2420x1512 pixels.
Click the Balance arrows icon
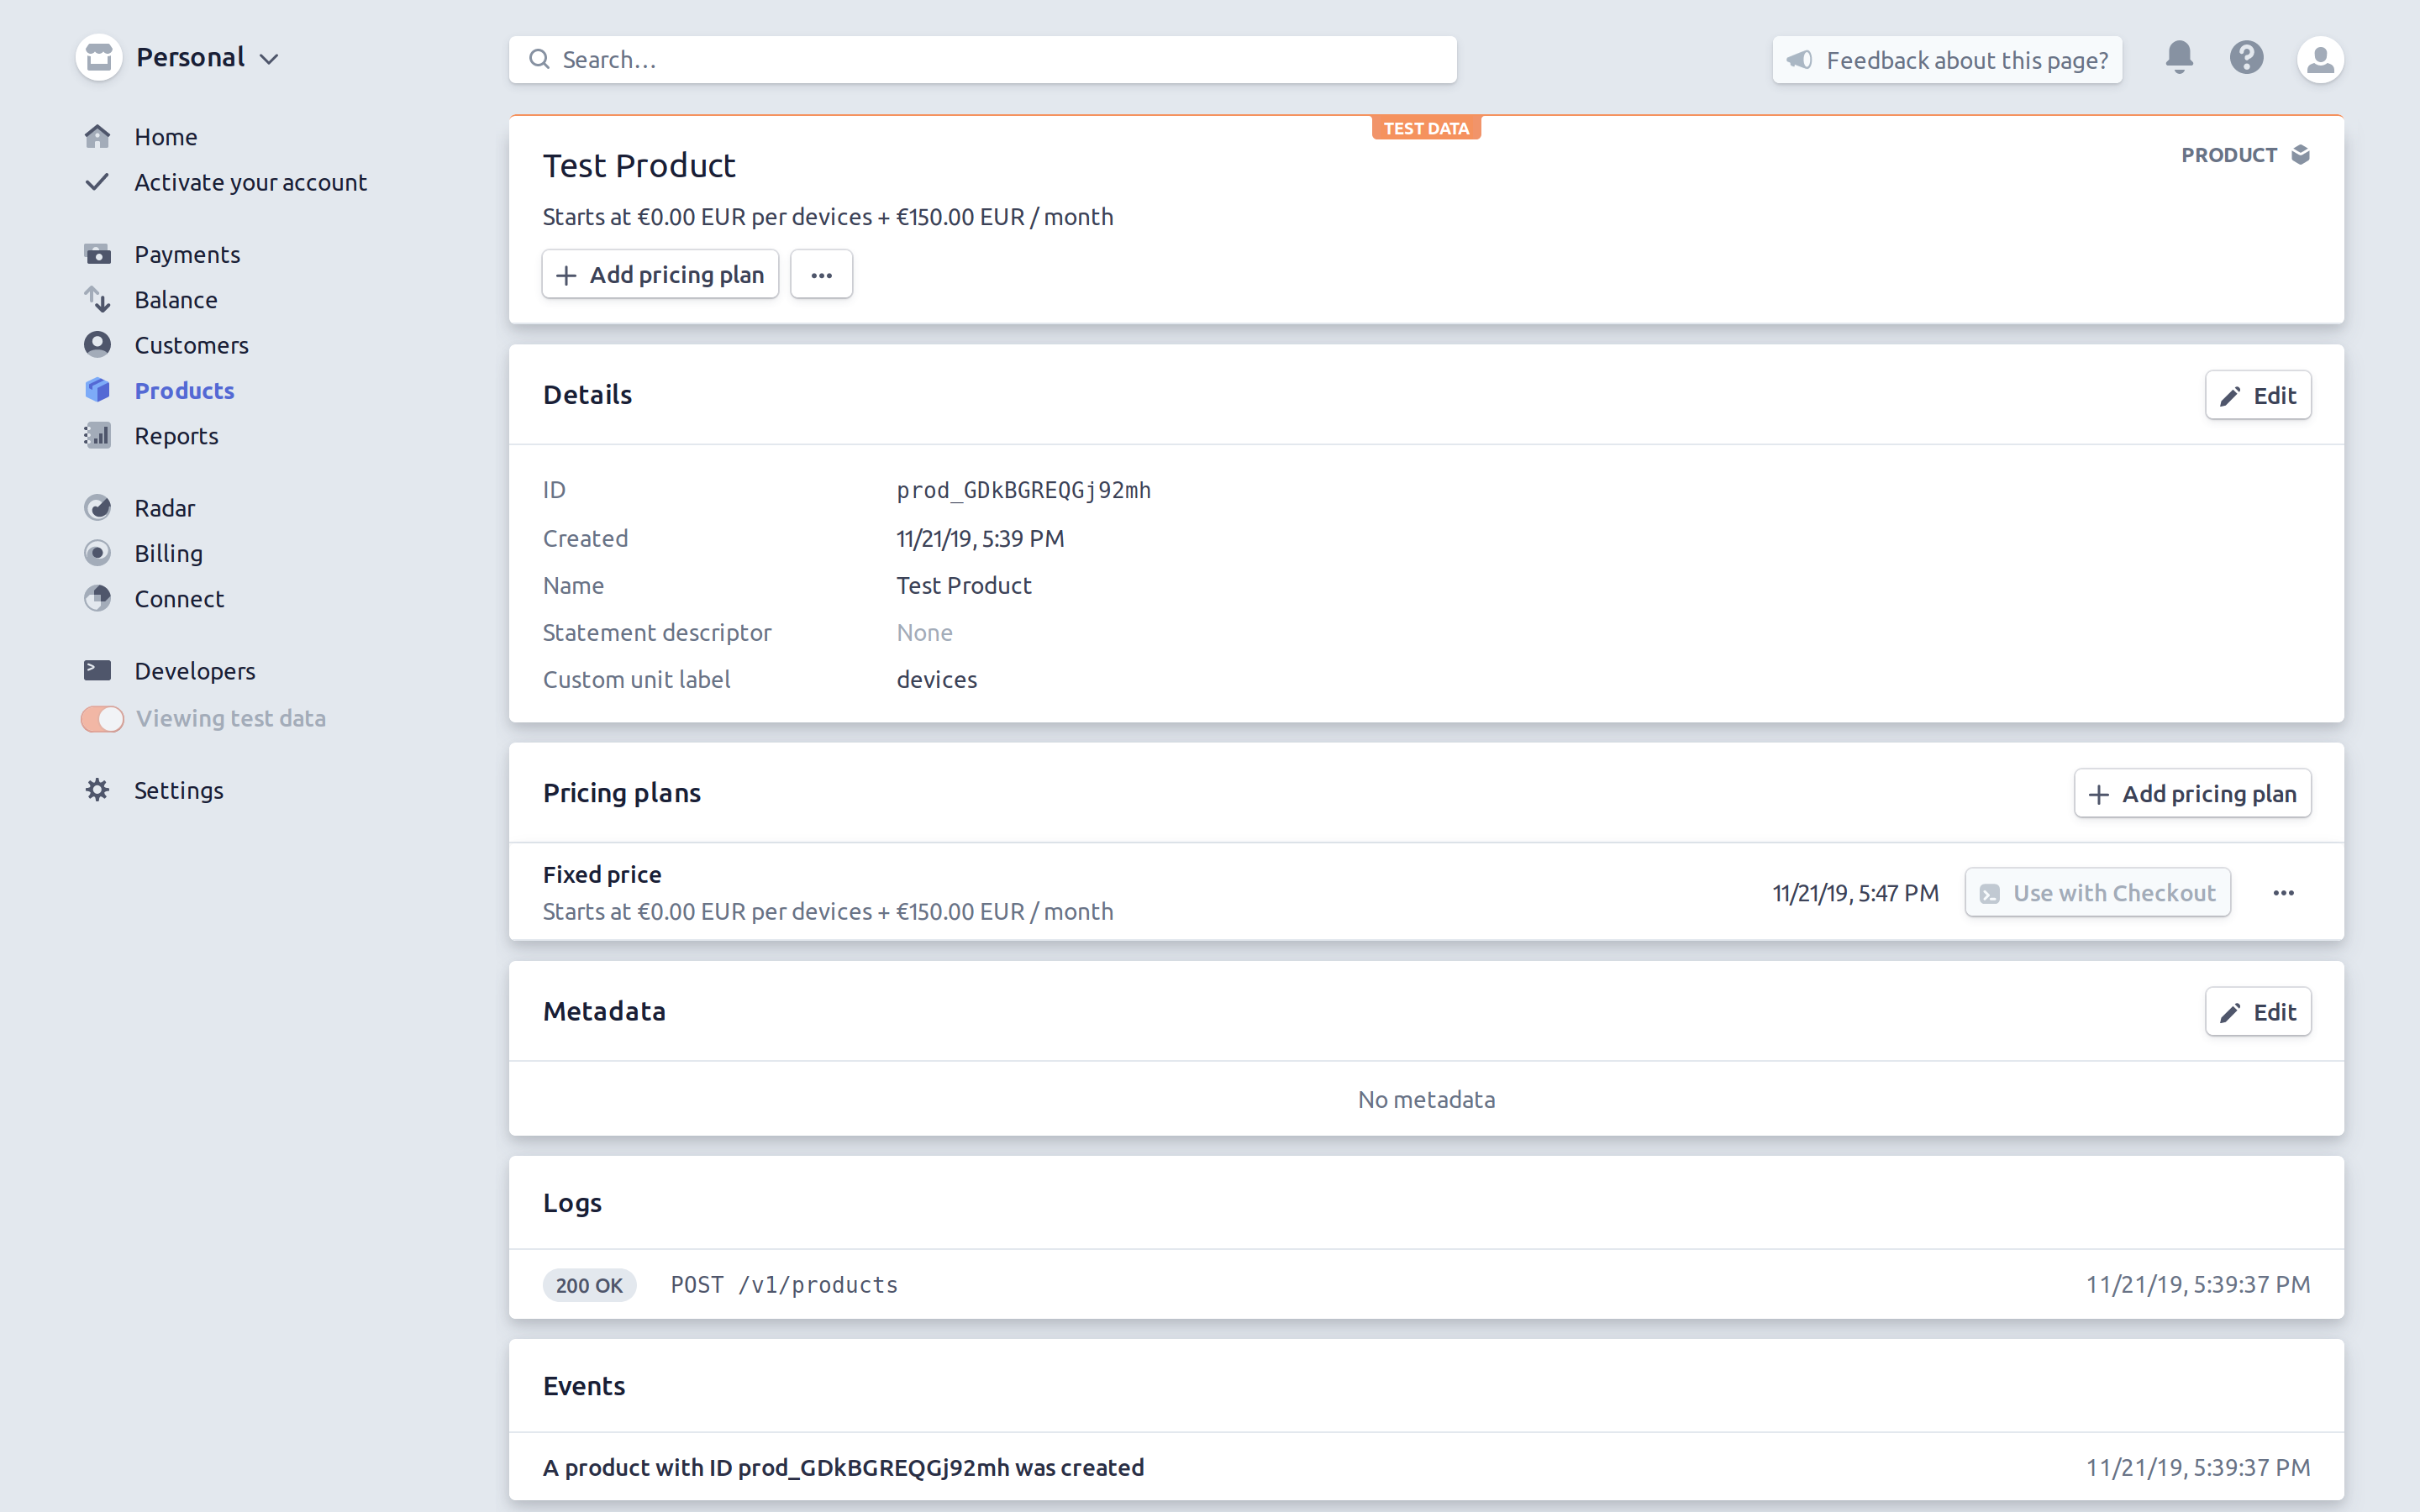97,299
